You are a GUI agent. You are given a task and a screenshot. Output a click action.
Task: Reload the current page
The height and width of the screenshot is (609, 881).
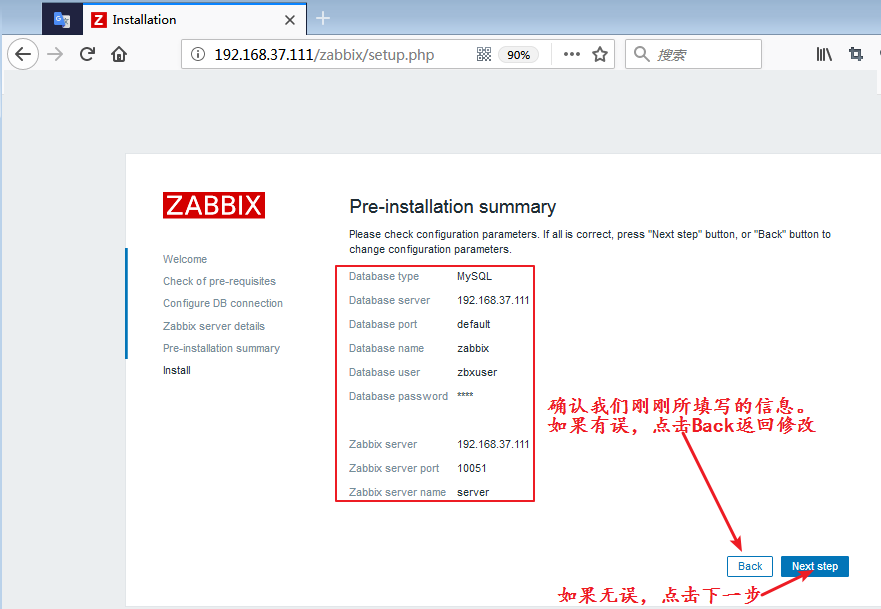click(x=87, y=55)
